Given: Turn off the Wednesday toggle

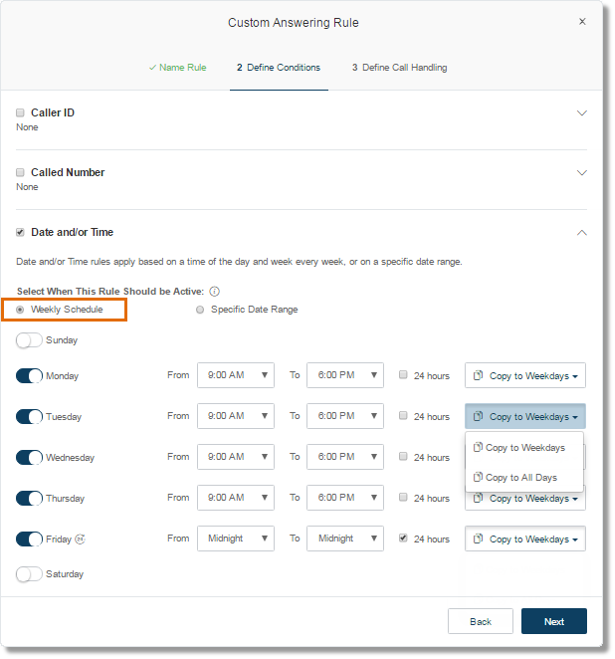Looking at the screenshot, I should tap(29, 457).
